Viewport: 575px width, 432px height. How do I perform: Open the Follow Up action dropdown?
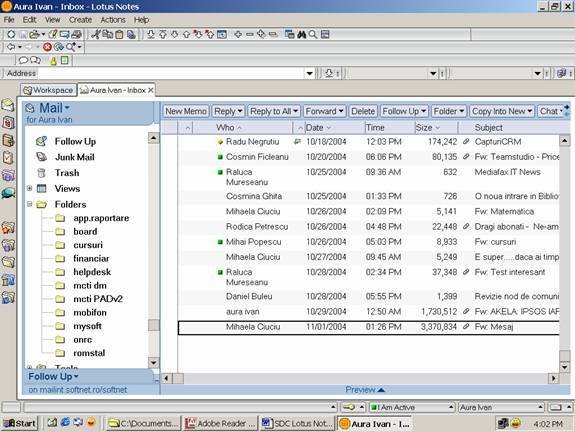[x=404, y=111]
